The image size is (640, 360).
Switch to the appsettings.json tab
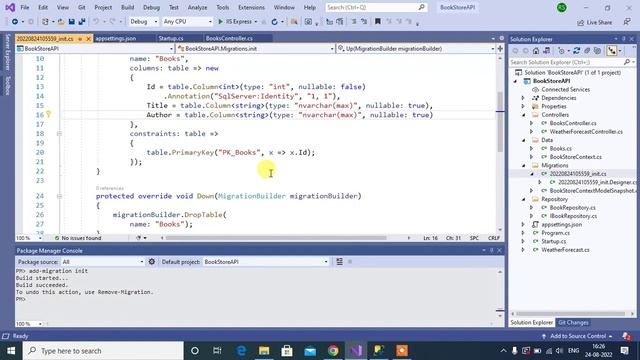point(116,38)
